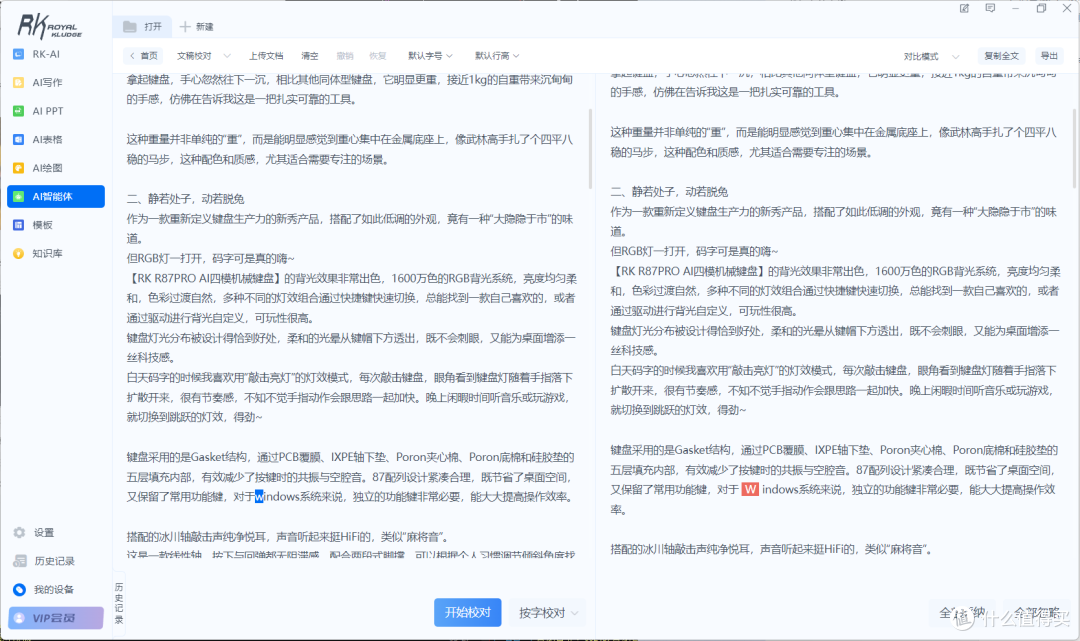The image size is (1080, 641).
Task: Click 恢复 redo in toolbar
Action: pos(377,56)
